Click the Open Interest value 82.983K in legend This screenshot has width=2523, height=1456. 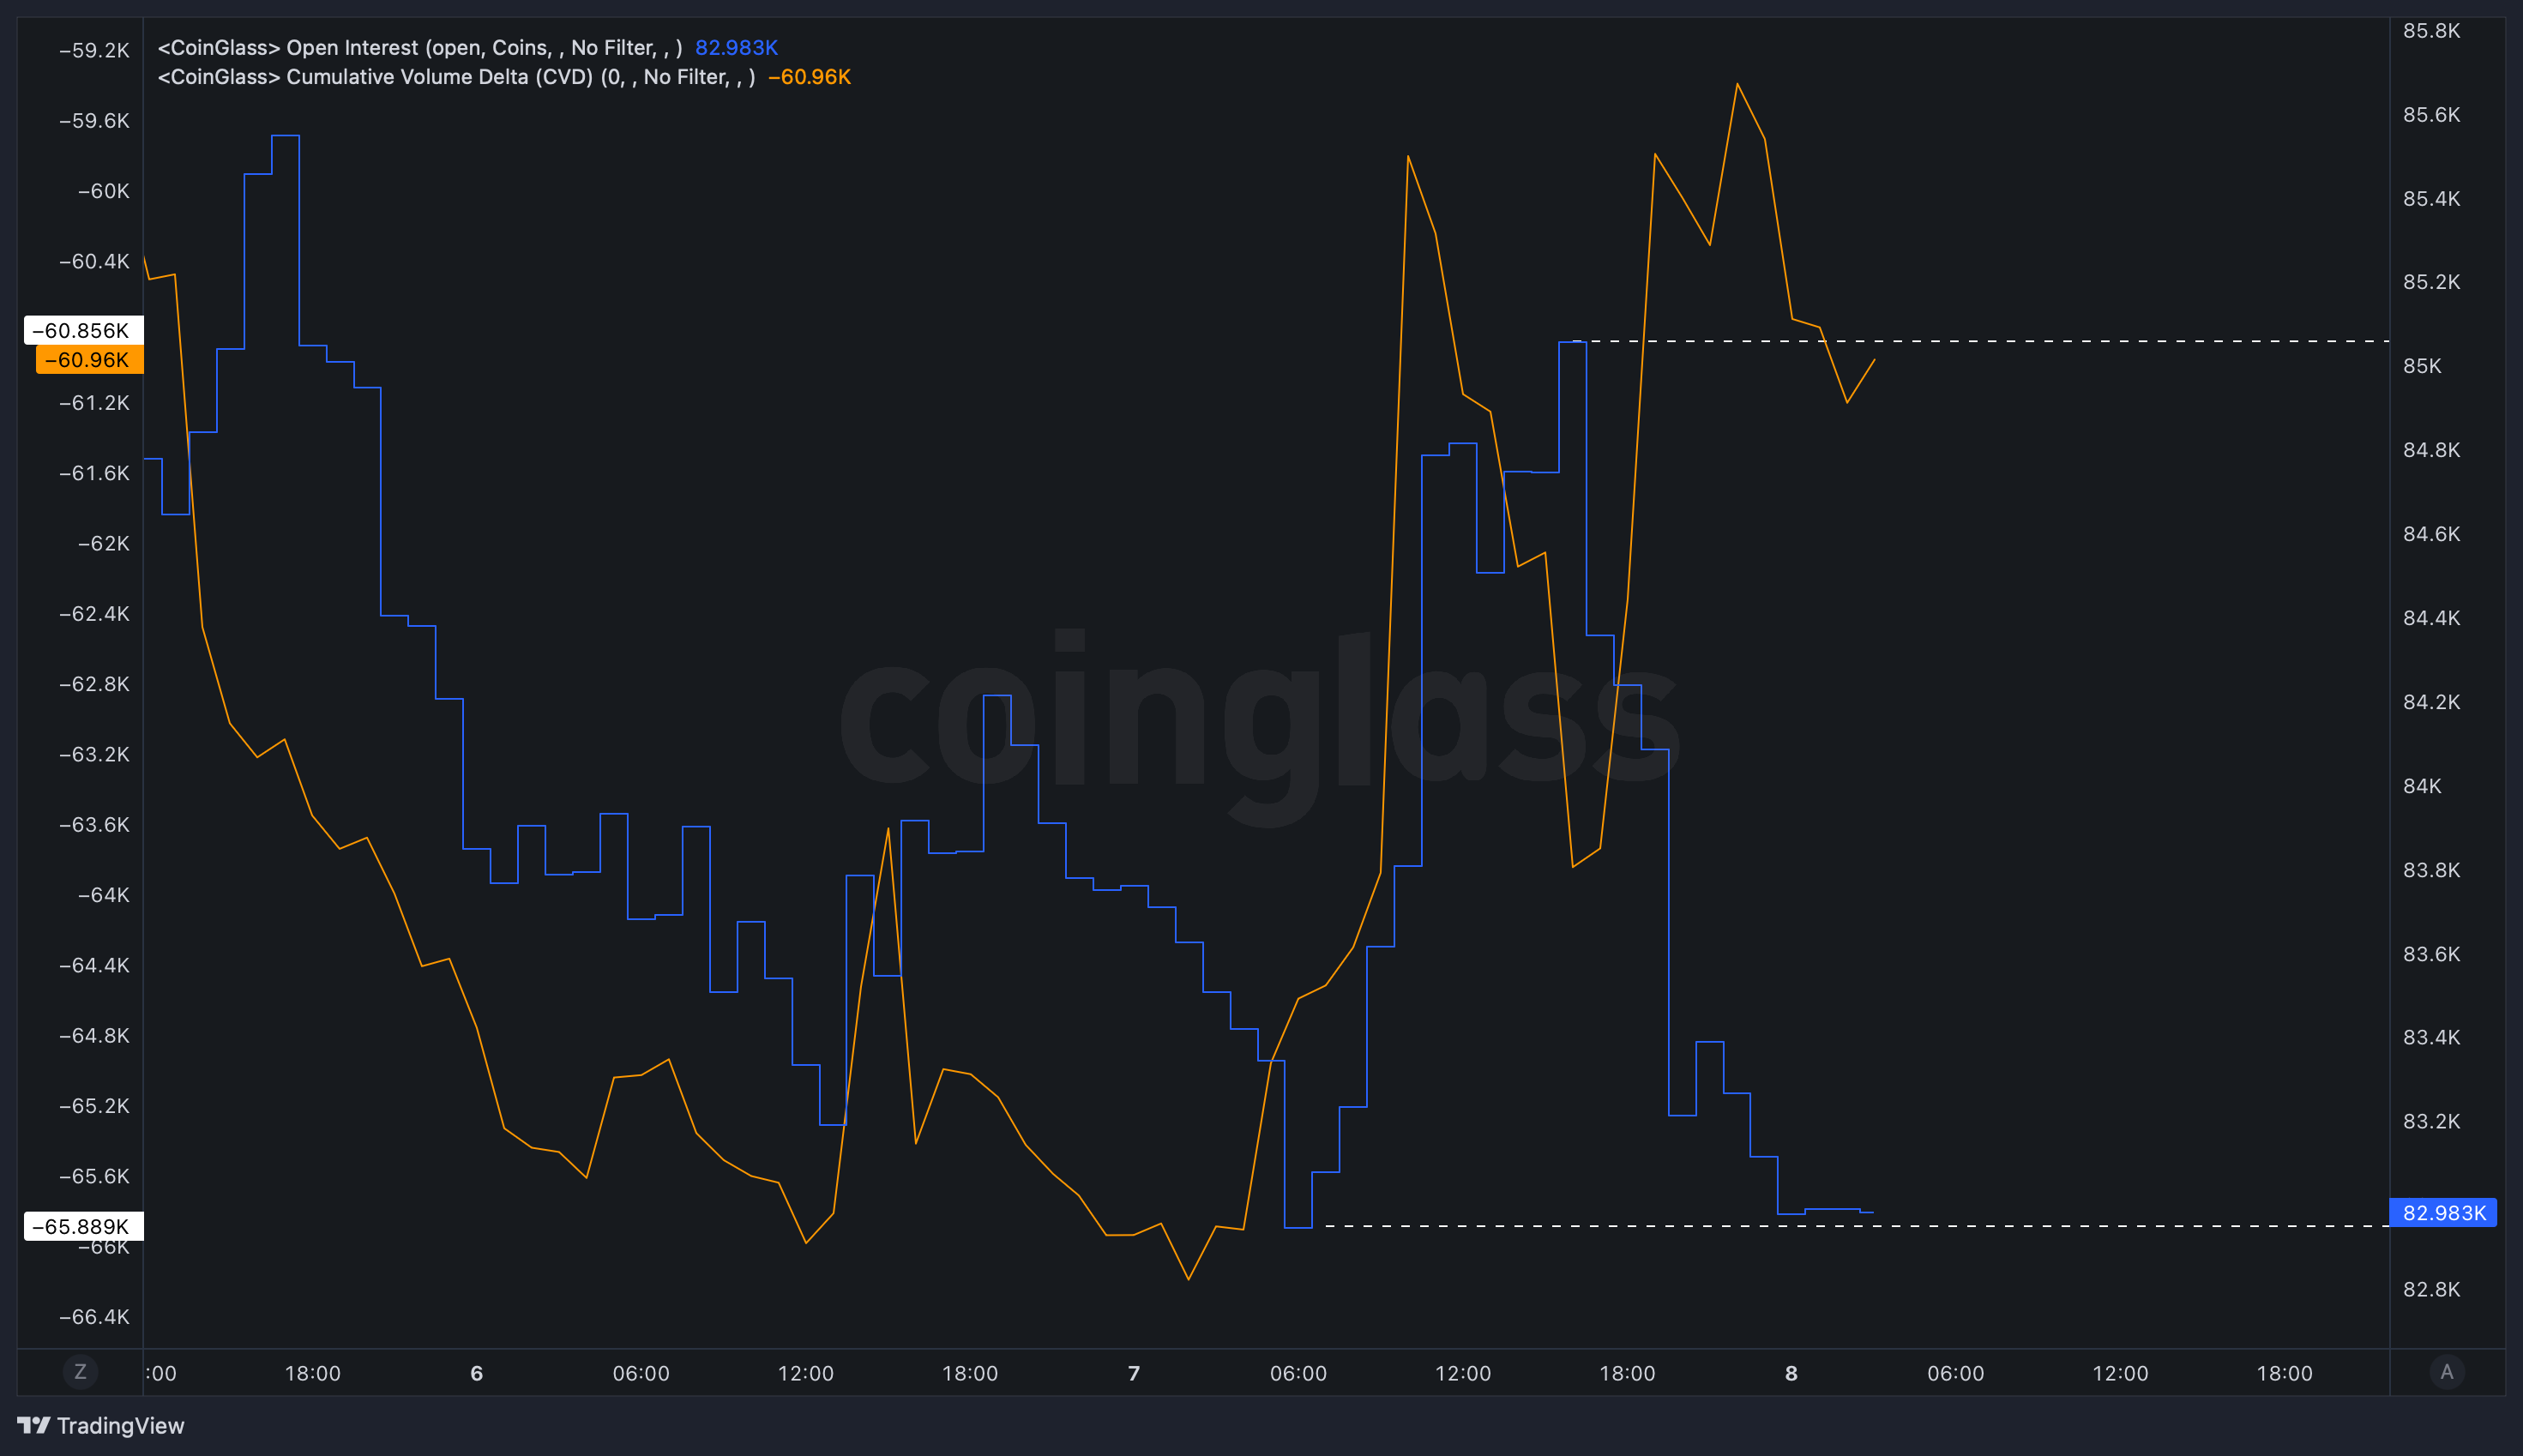click(736, 47)
